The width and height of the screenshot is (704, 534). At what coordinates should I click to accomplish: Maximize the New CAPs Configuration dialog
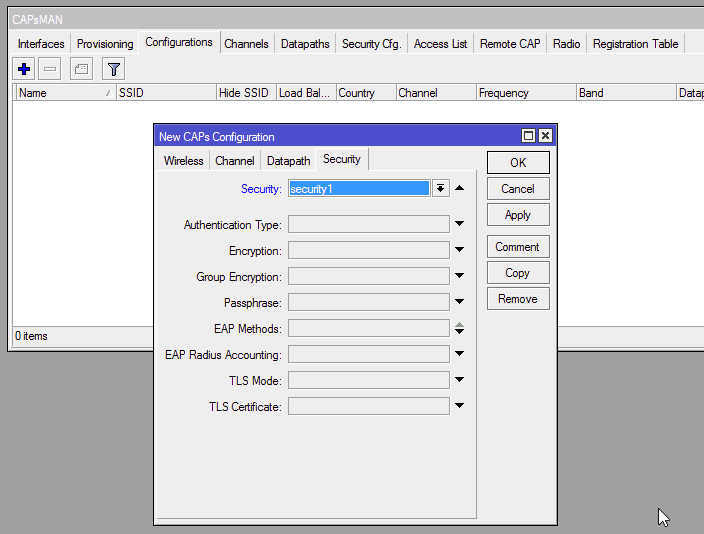coord(528,136)
